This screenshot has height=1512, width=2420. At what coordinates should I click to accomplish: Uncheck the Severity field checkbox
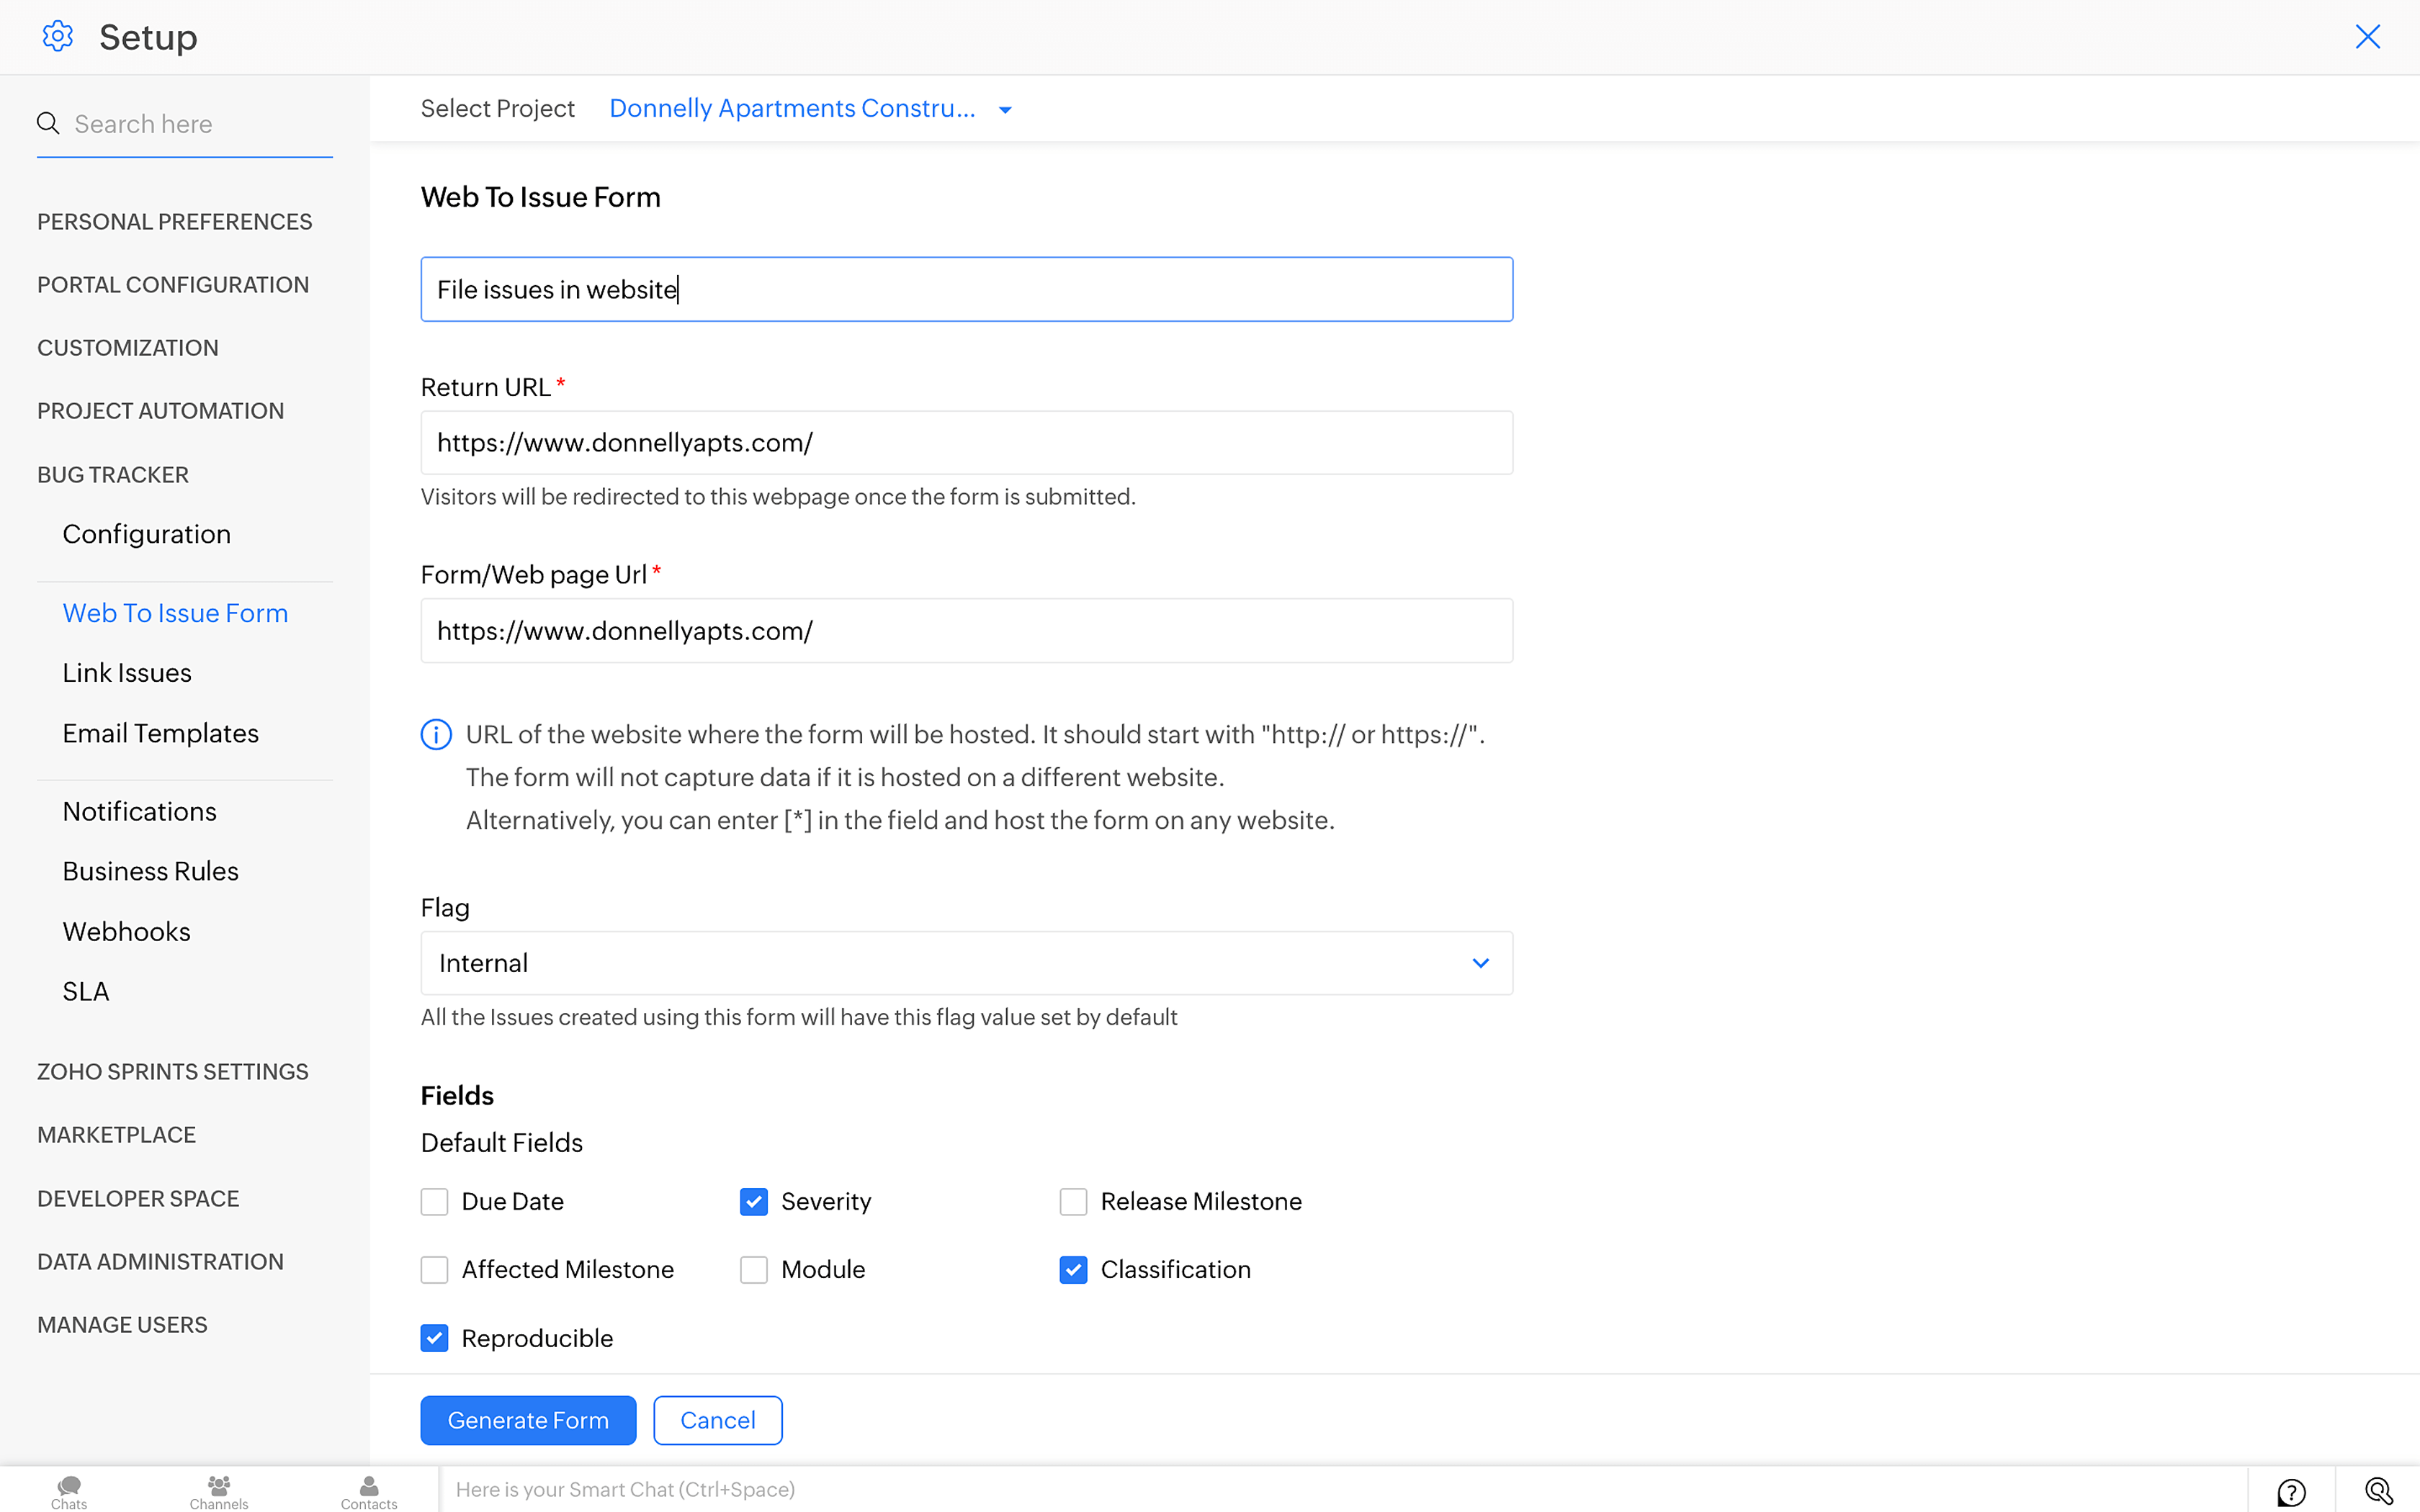click(x=754, y=1201)
